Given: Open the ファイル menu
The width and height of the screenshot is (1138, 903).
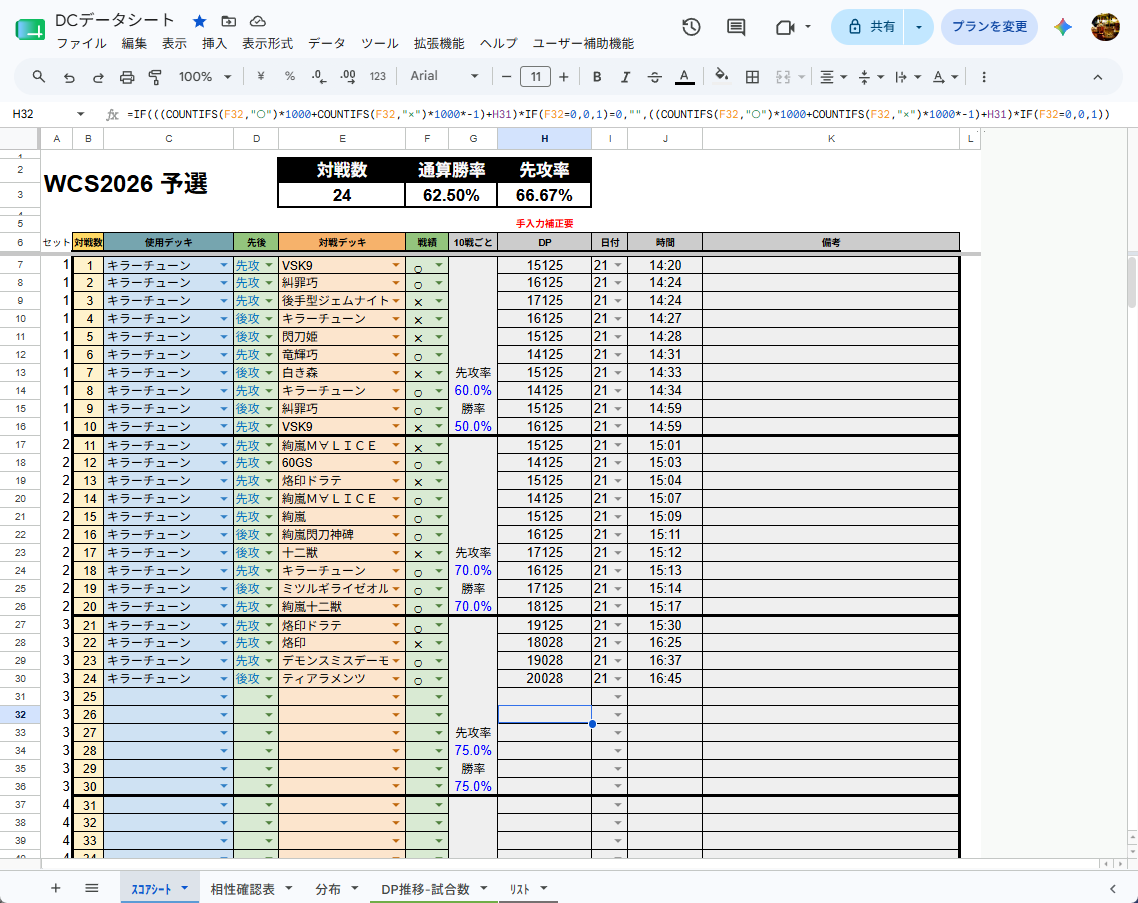Looking at the screenshot, I should pyautogui.click(x=81, y=44).
